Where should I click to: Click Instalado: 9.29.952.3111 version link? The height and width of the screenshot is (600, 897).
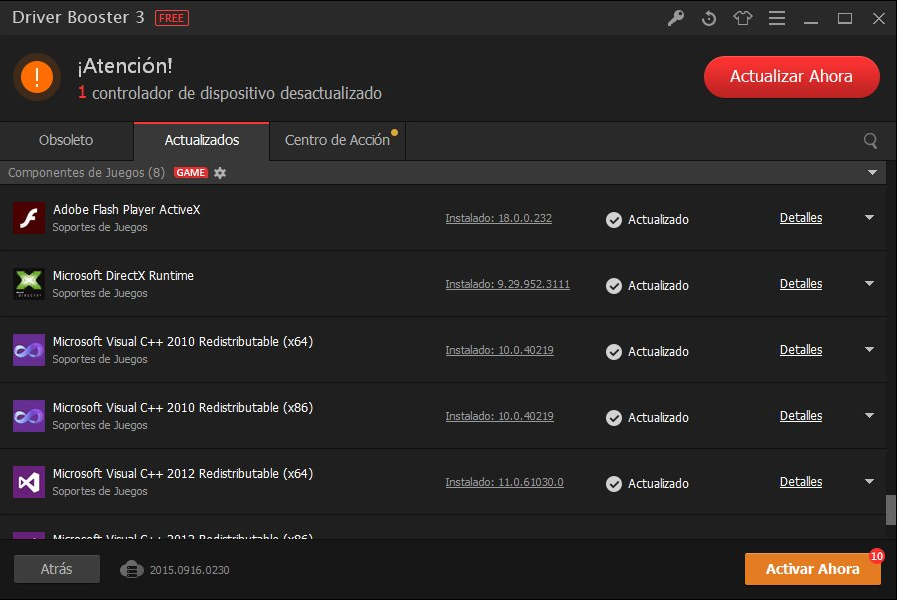pos(507,284)
